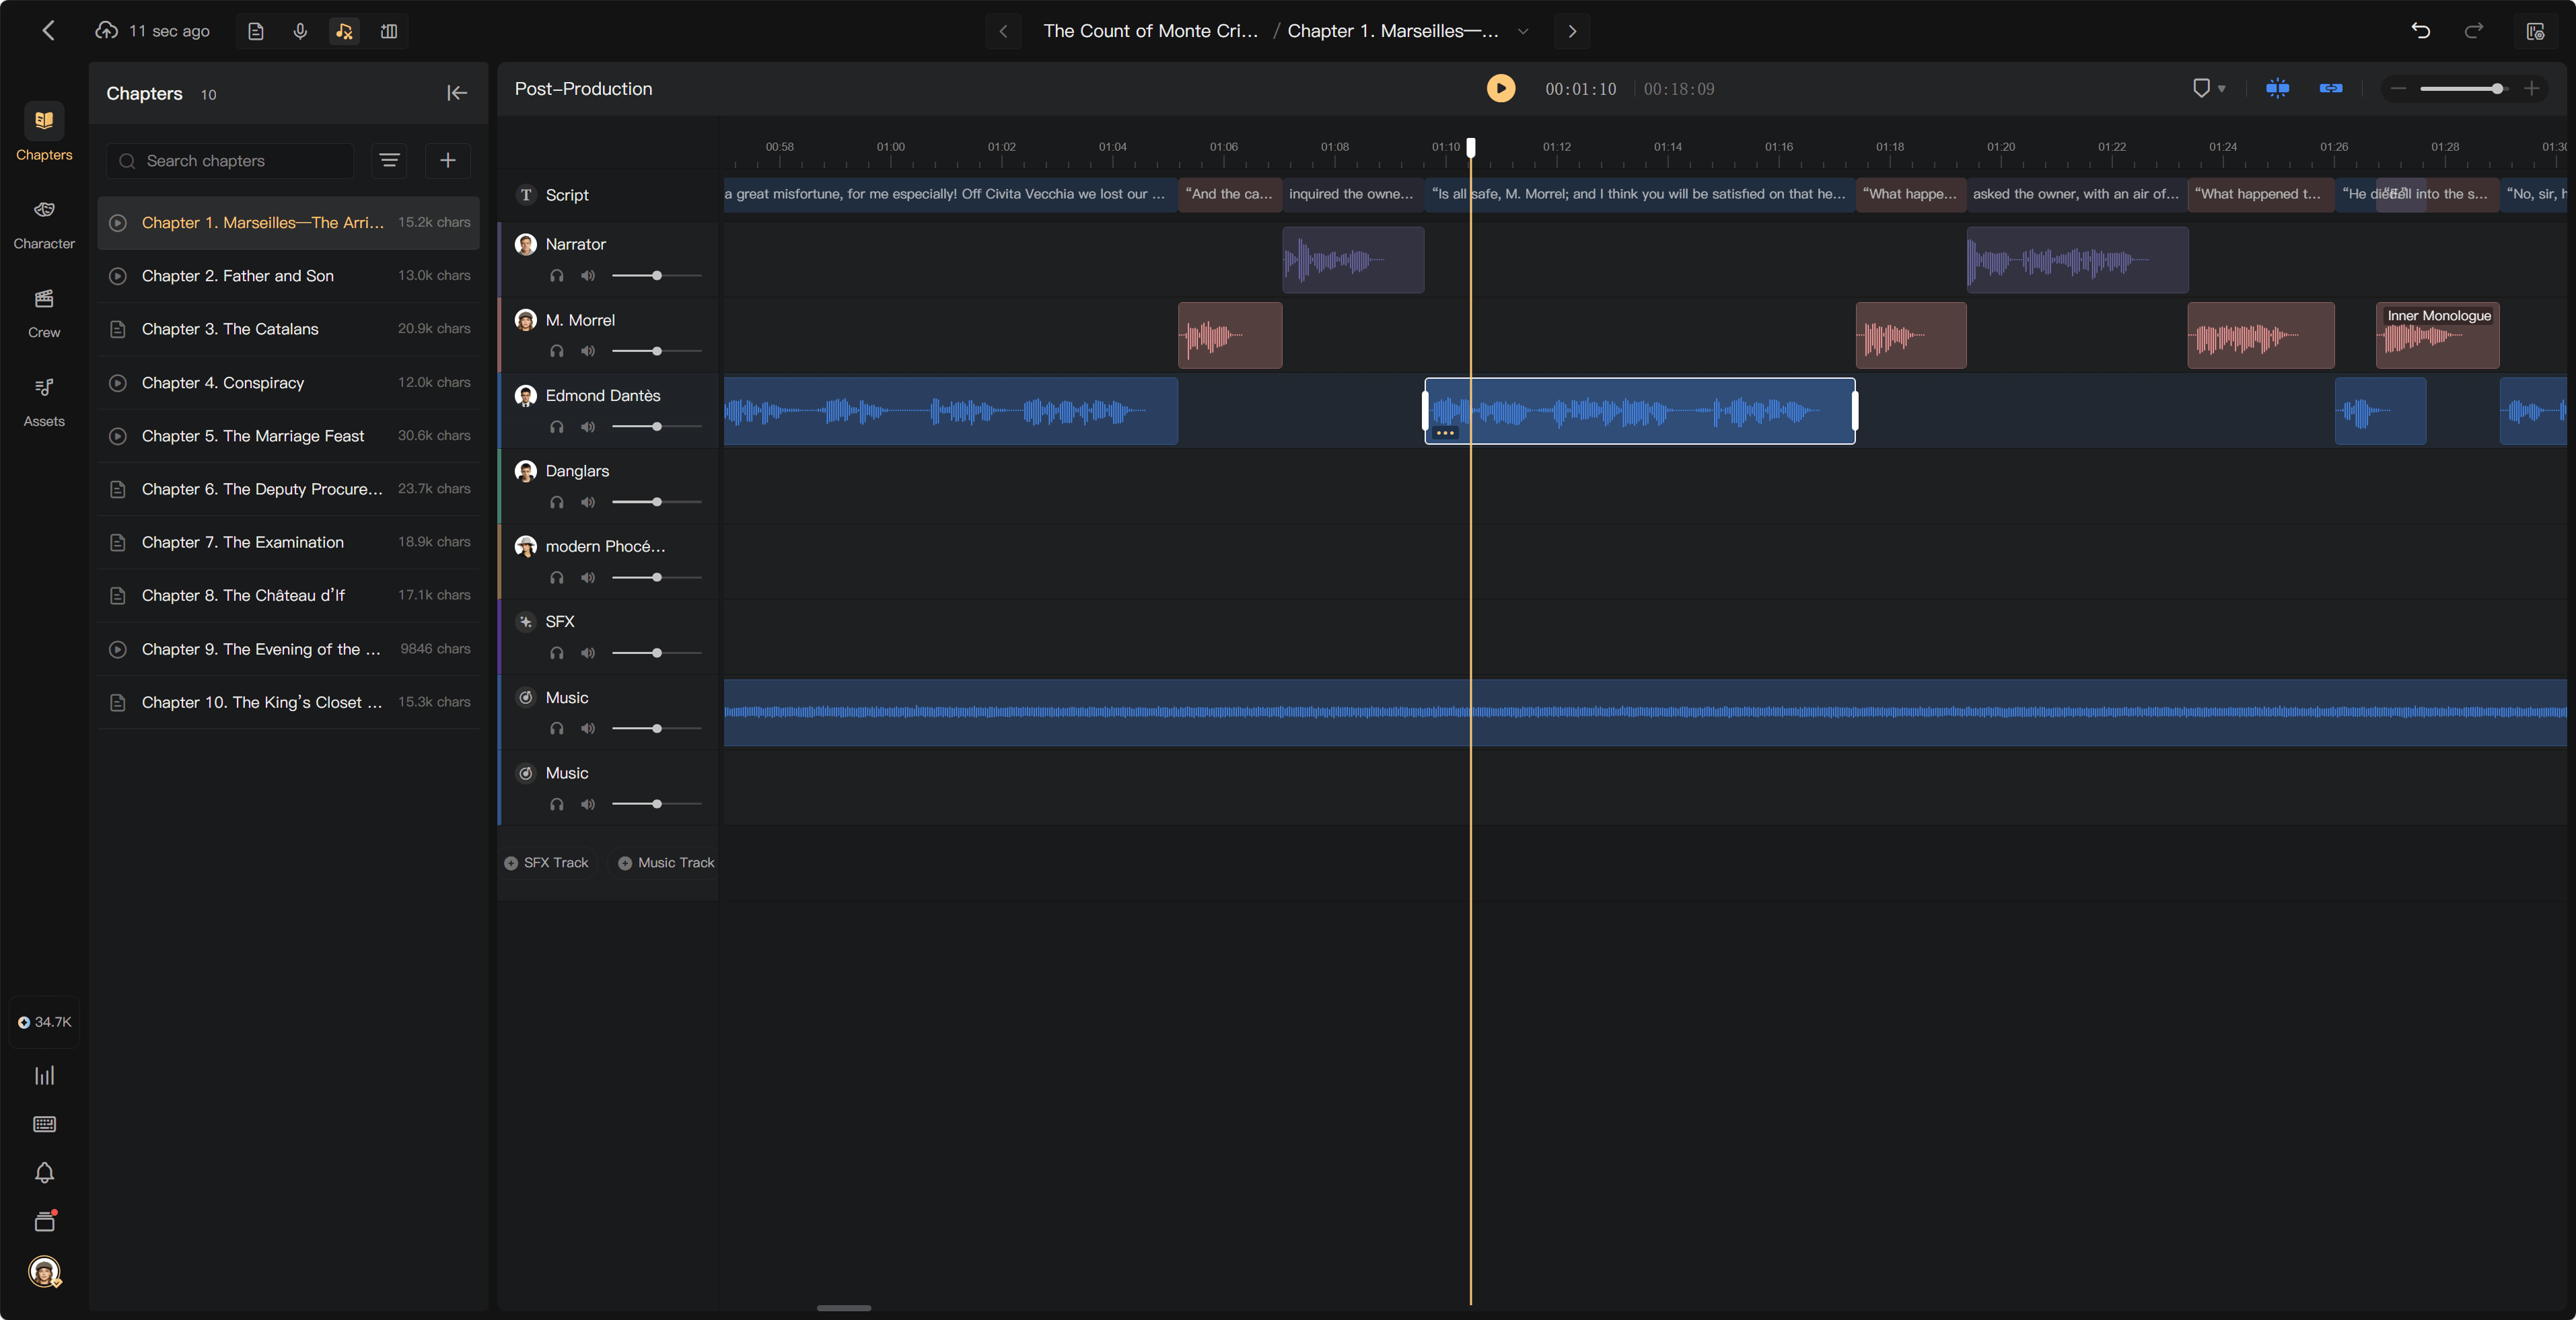Solo the Narrator track with headphones
Image resolution: width=2576 pixels, height=1320 pixels.
tap(557, 276)
